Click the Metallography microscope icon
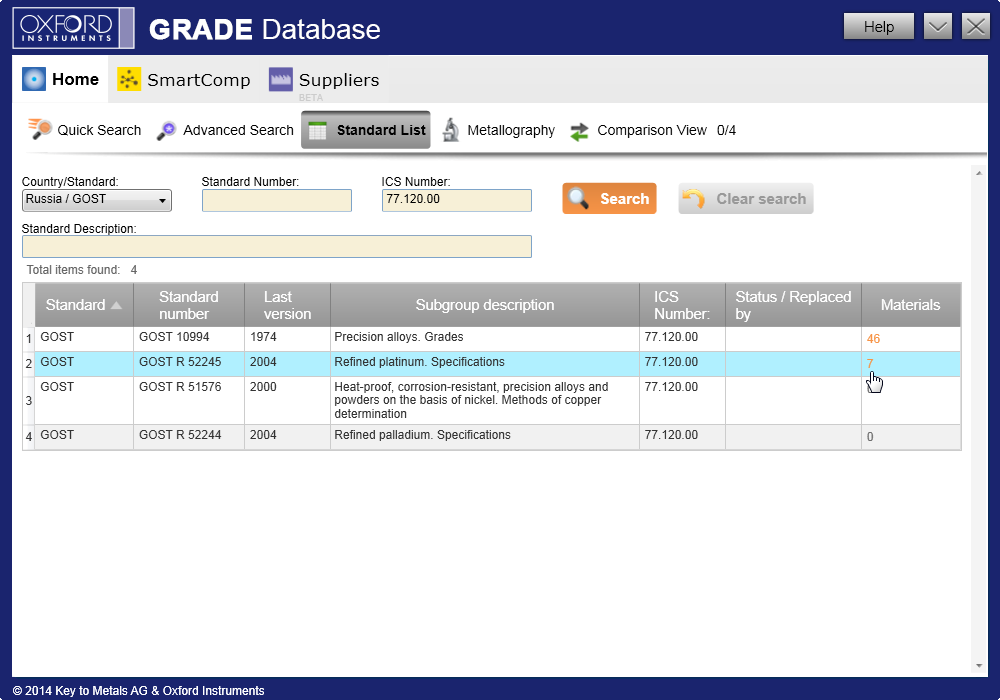This screenshot has width=1000, height=700. click(451, 130)
